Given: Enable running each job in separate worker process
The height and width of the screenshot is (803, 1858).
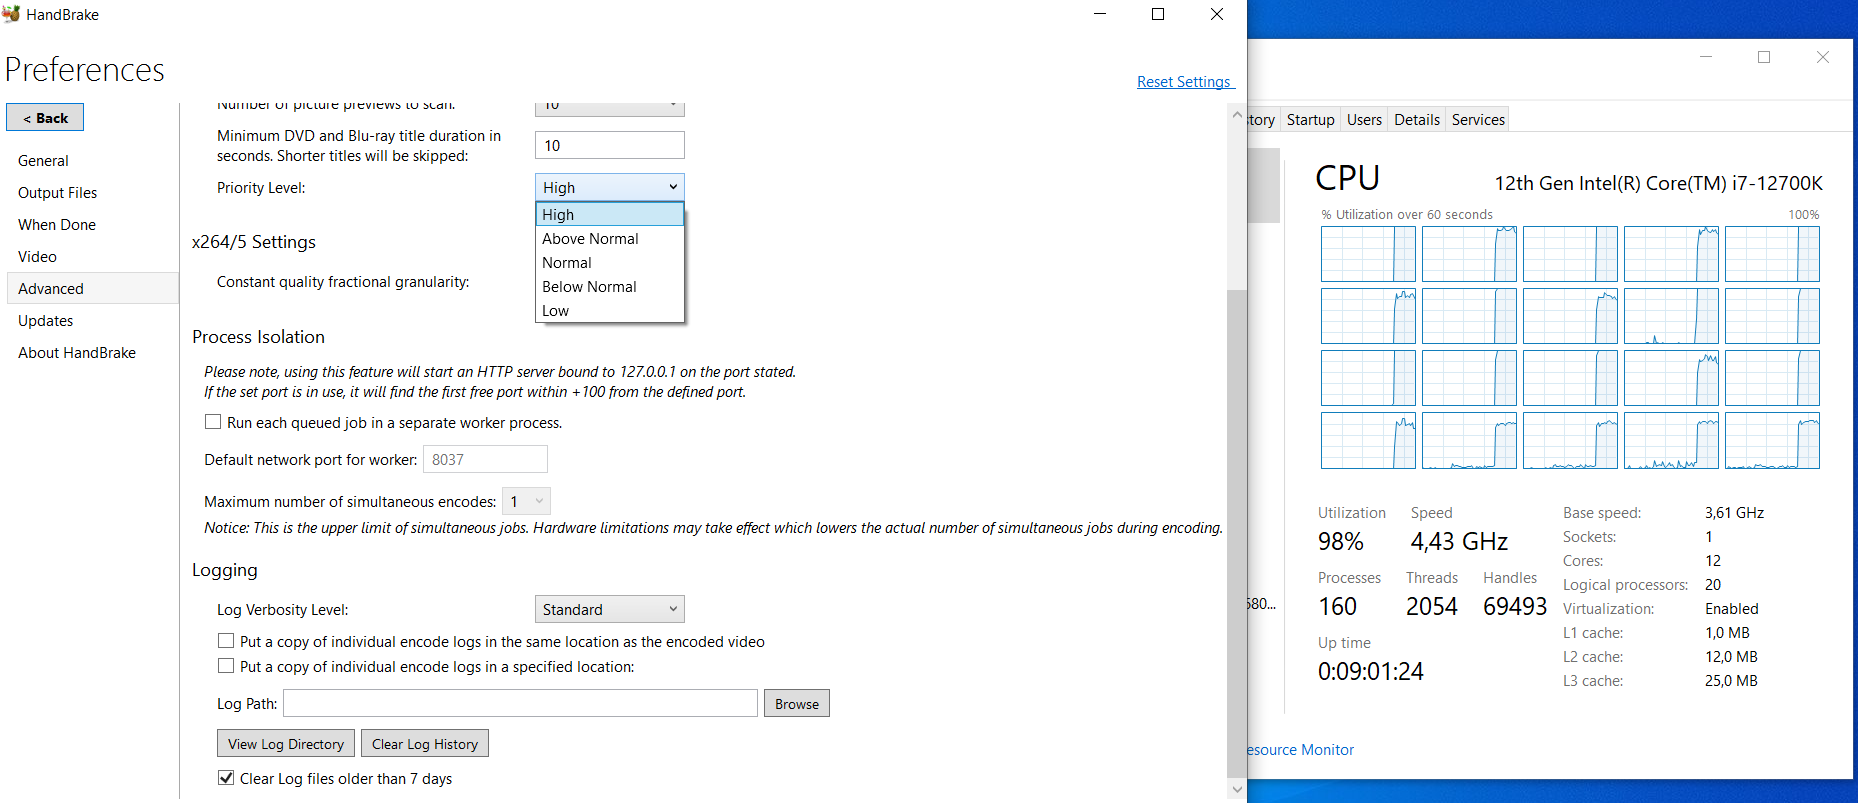Looking at the screenshot, I should click(213, 422).
